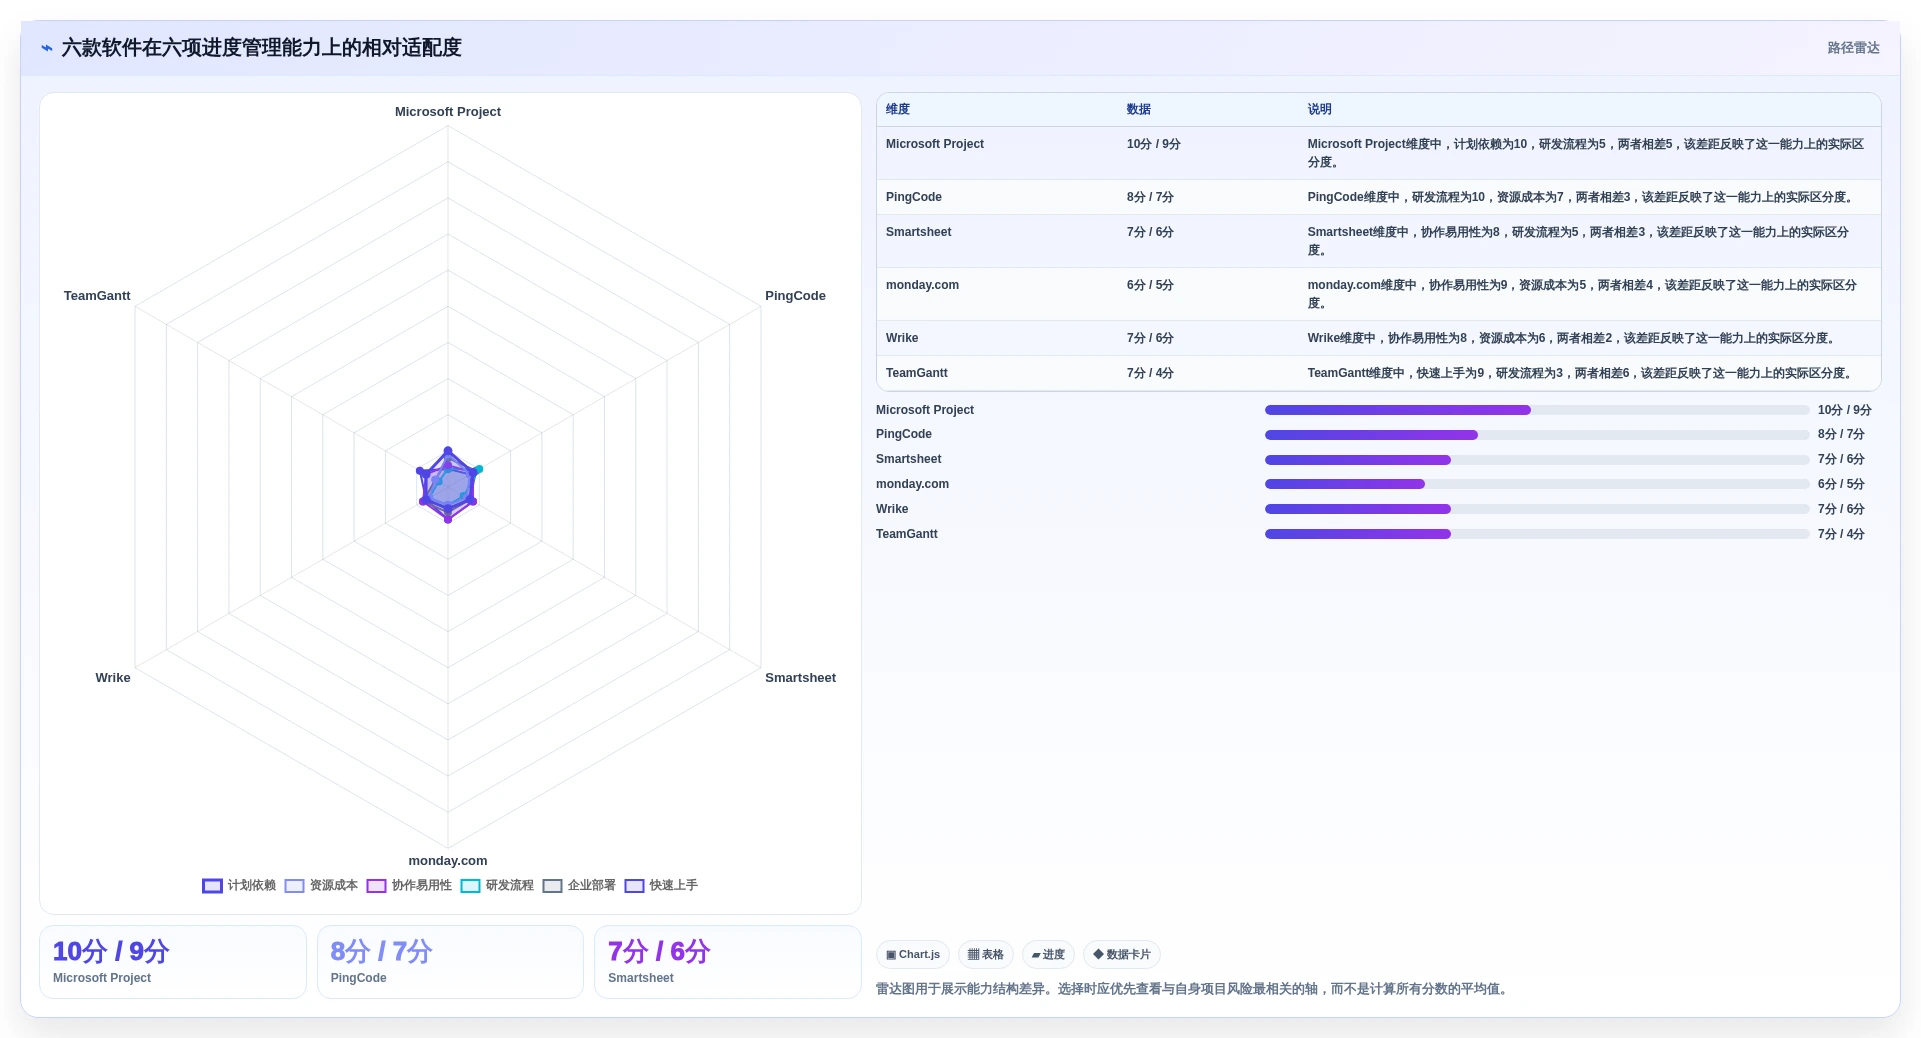1921x1038 pixels.
Task: Select monday.com table row name
Action: 922,285
